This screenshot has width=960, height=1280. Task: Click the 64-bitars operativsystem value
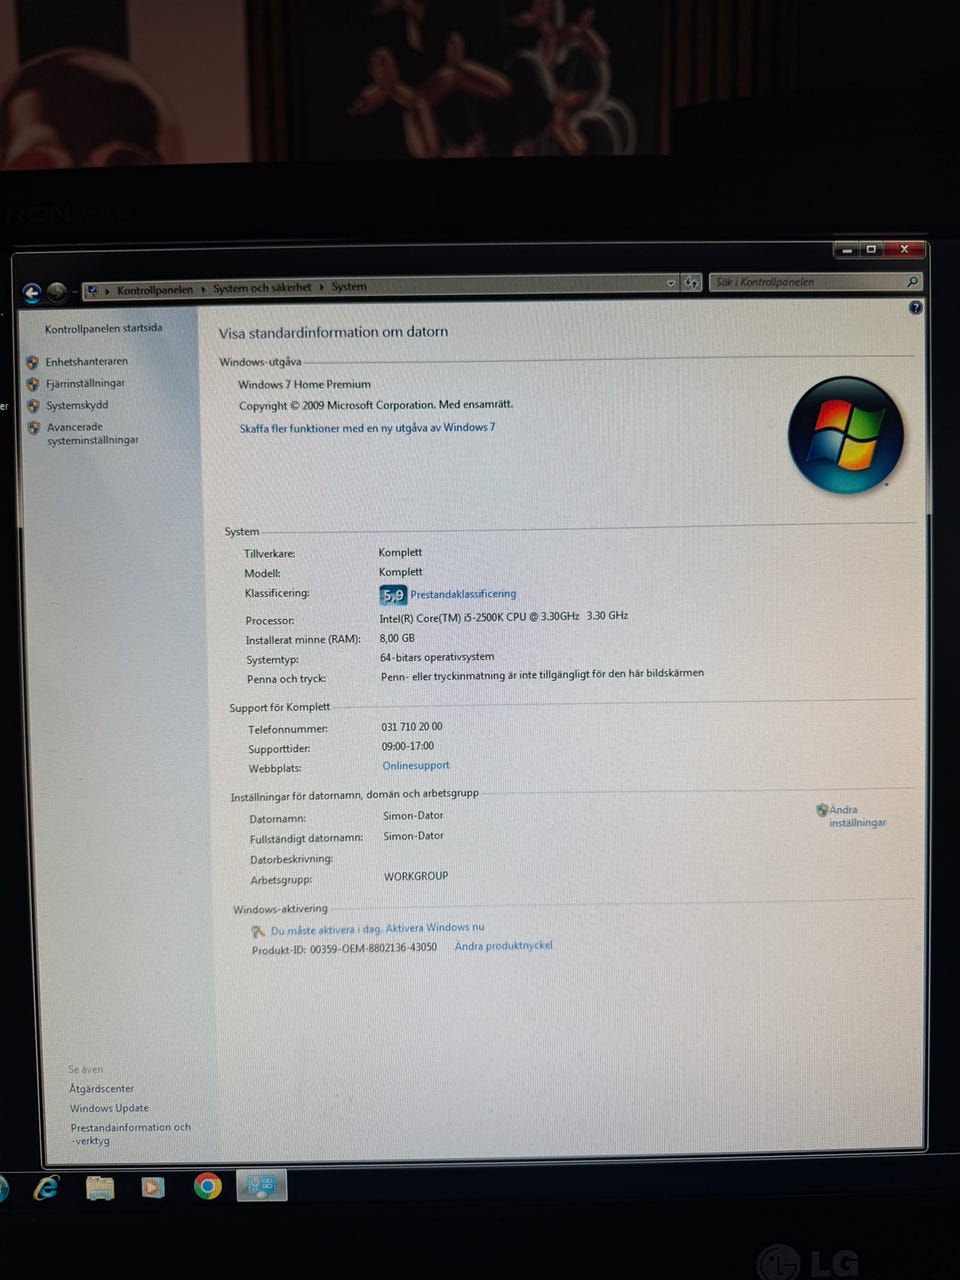tap(437, 657)
